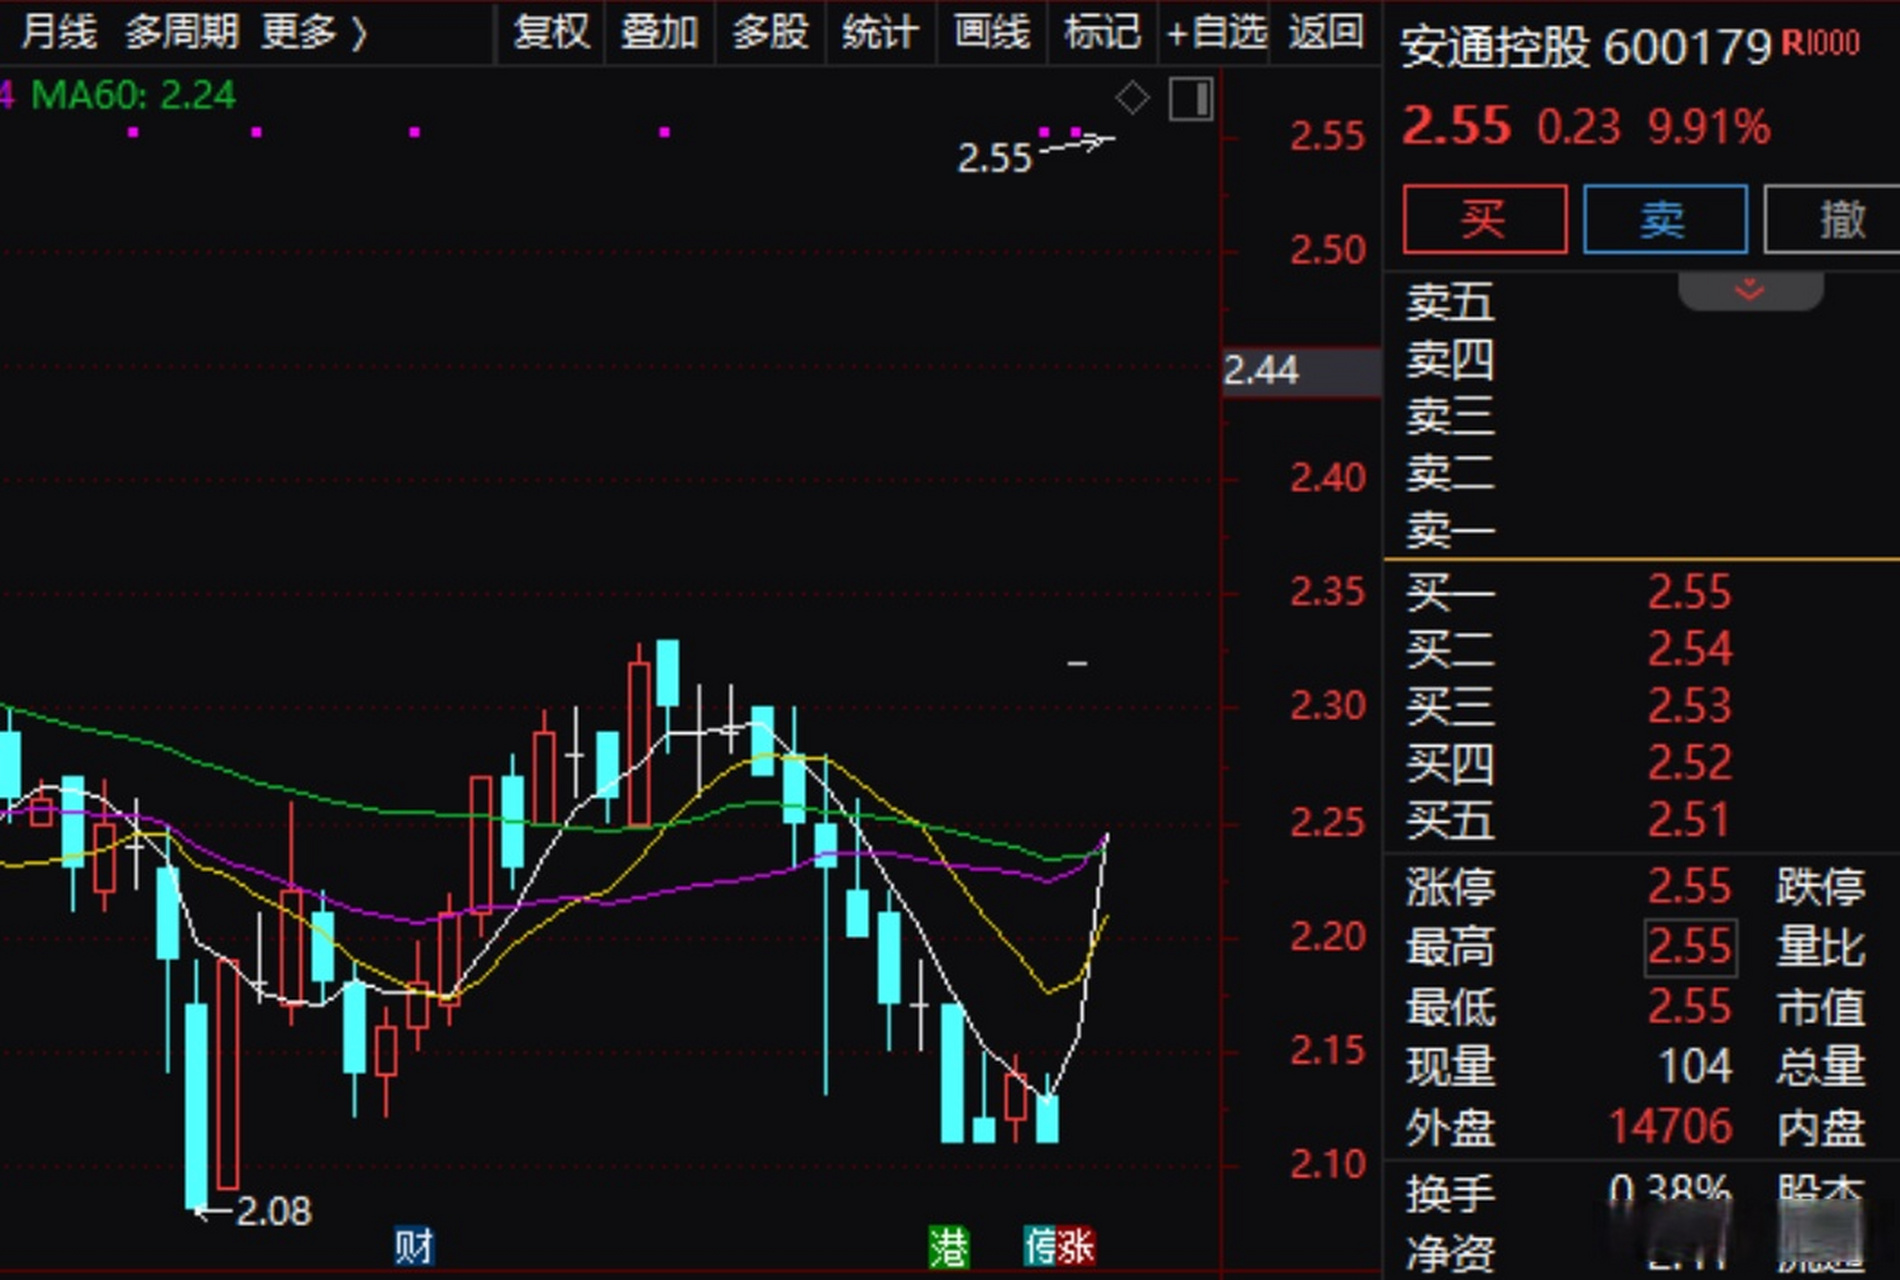1900x1280 pixels.
Task: Click the 2.44 crosshair price label
Action: [x=1302, y=371]
